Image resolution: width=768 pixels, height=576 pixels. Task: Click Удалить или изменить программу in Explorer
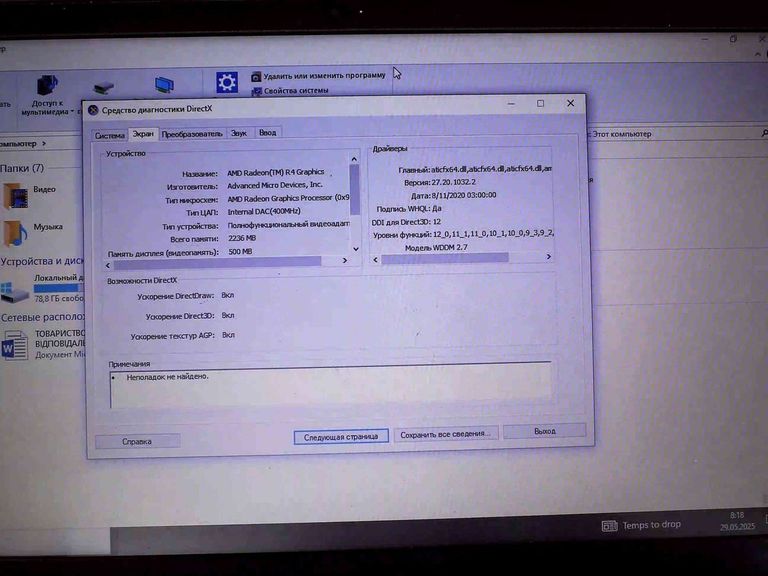[319, 76]
